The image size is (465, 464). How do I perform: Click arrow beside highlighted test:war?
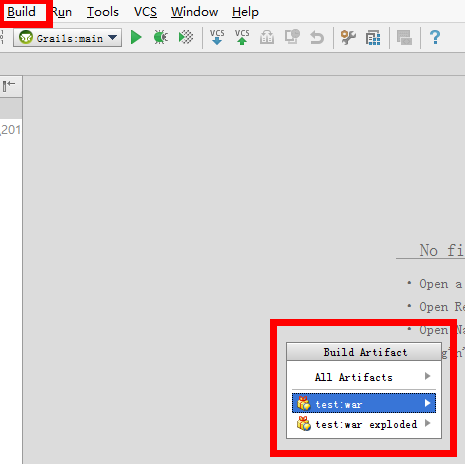coord(428,403)
